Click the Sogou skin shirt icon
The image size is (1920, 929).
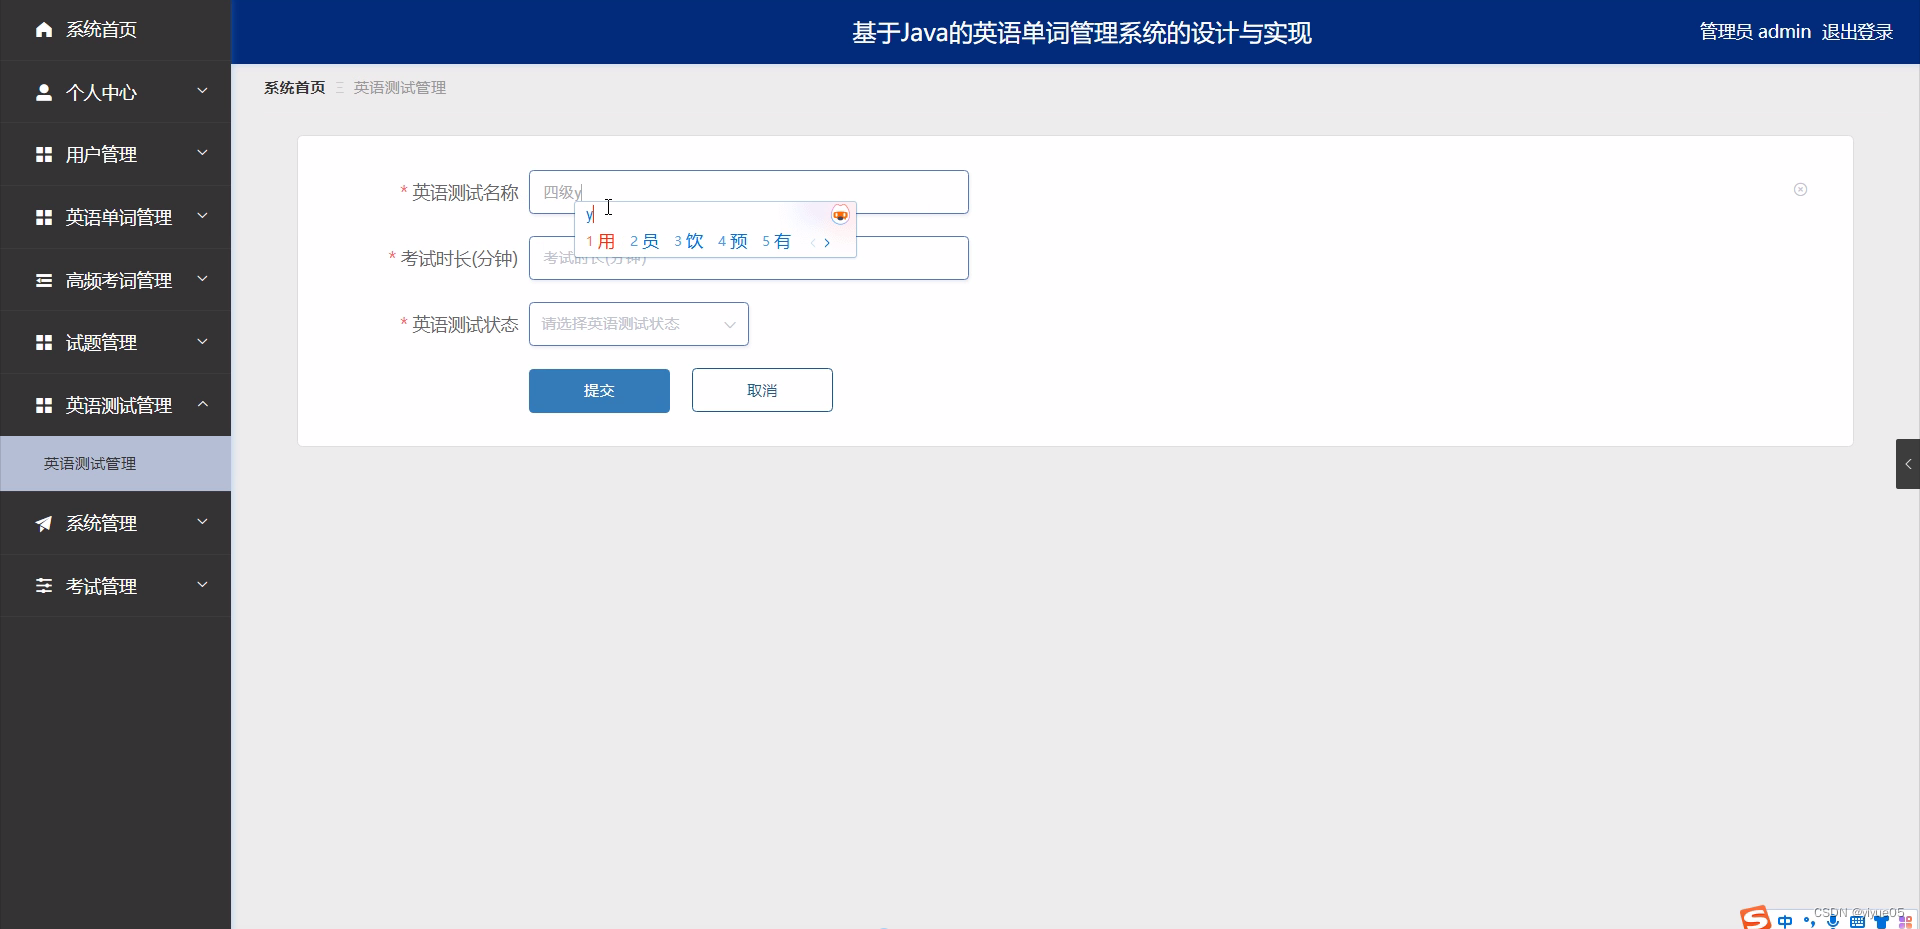(x=1881, y=921)
